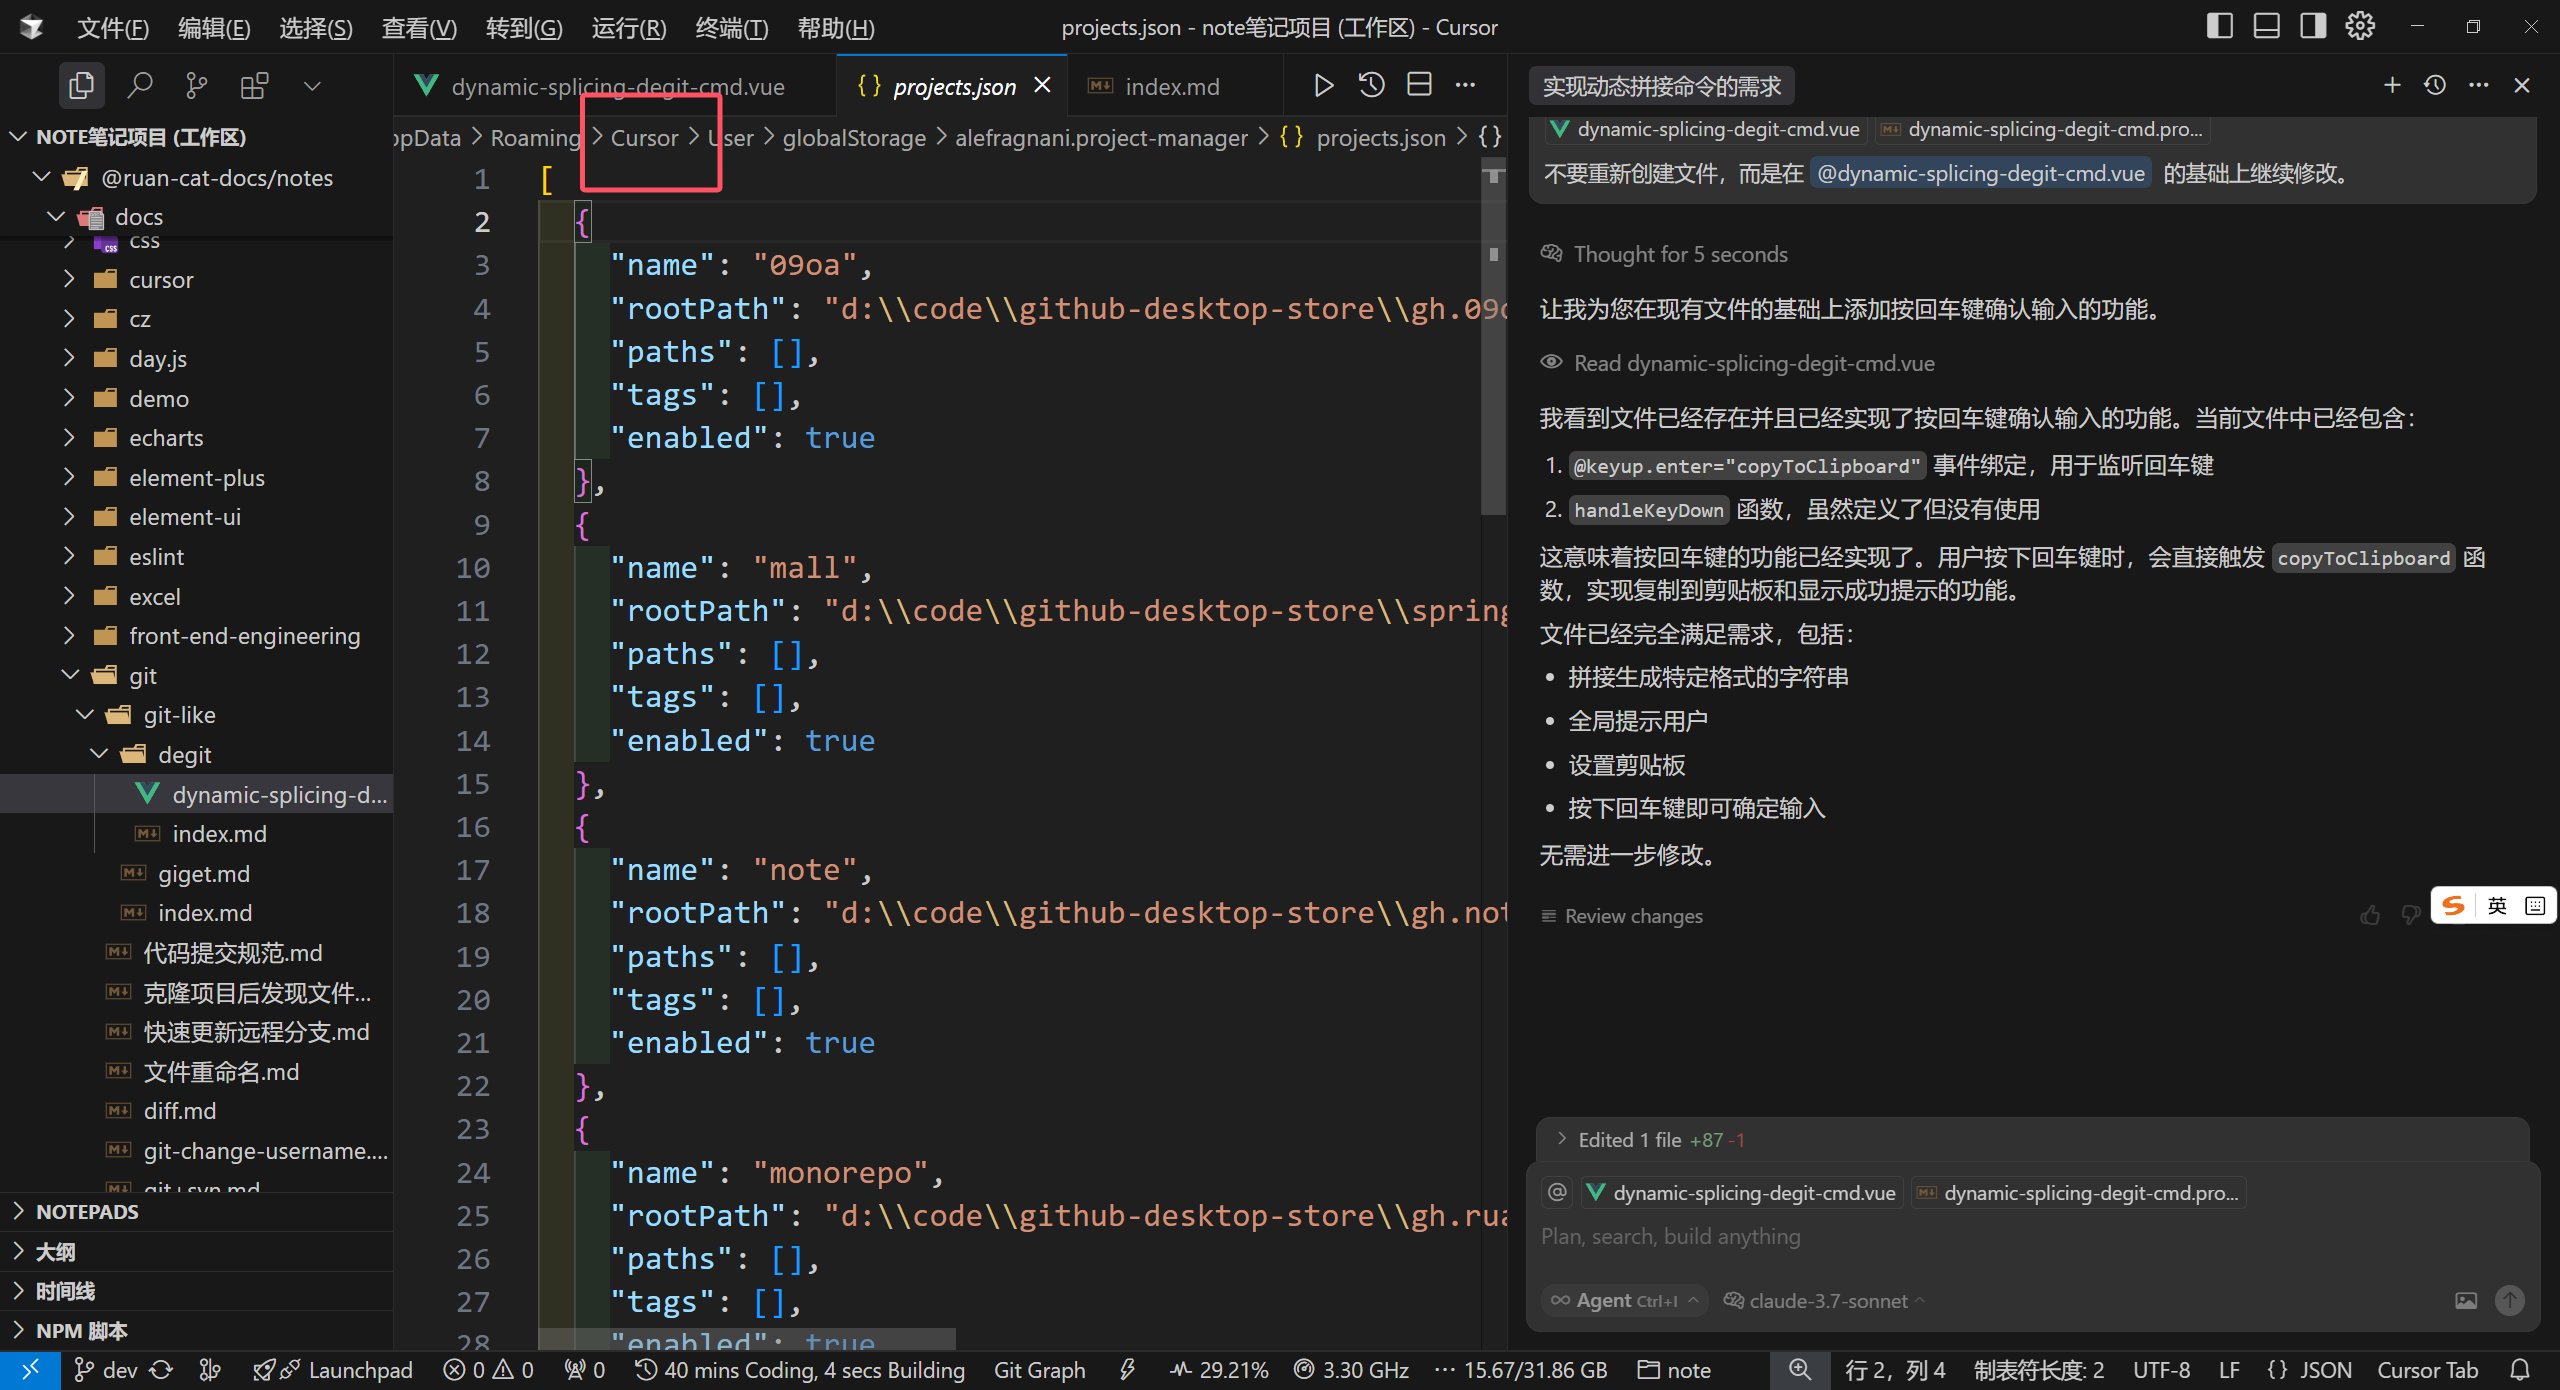Open the Source Control view icon
The height and width of the screenshot is (1390, 2560).
click(x=197, y=86)
